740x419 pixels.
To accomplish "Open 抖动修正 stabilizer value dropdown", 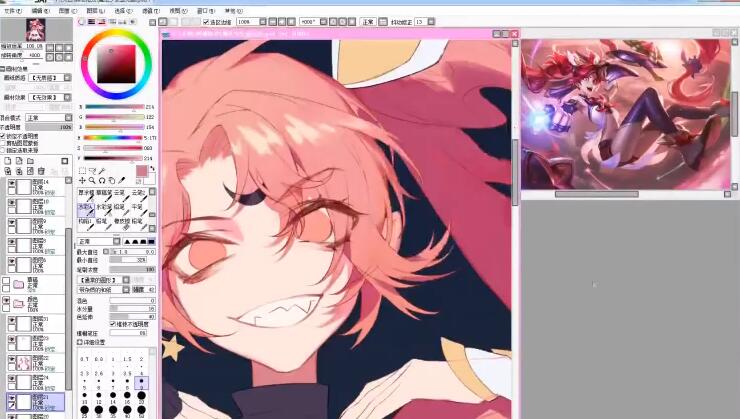I will pyautogui.click(x=431, y=22).
